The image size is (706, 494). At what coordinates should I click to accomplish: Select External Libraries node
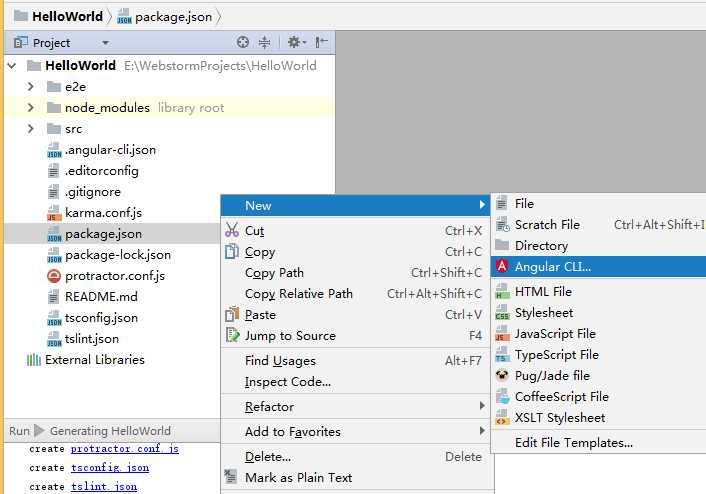[95, 360]
